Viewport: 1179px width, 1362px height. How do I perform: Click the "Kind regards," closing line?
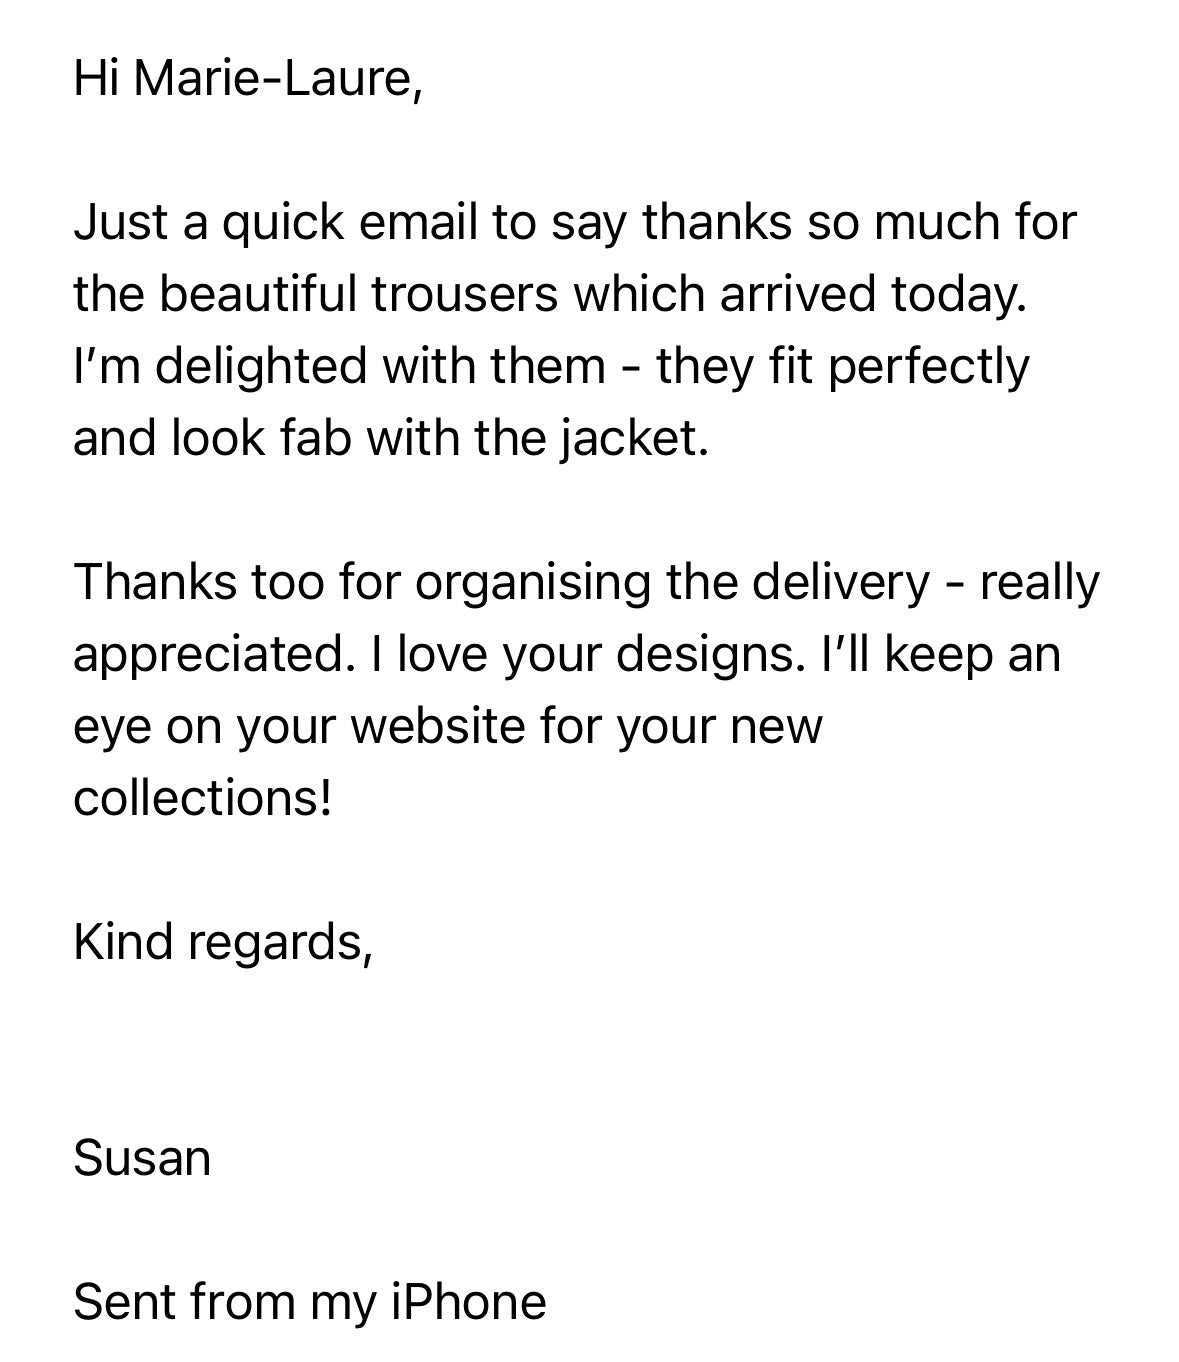(x=223, y=942)
